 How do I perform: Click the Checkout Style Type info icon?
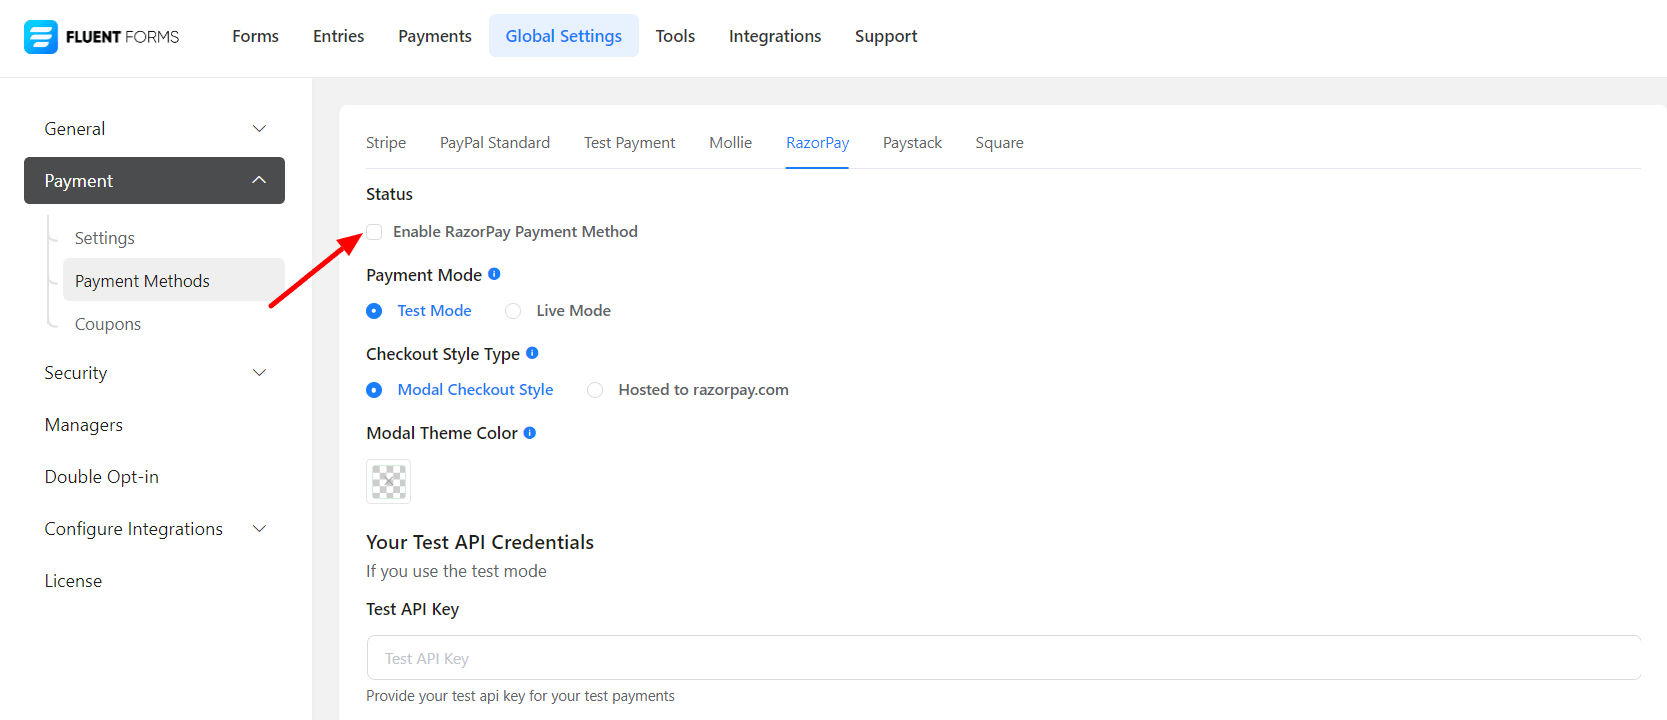coord(532,353)
